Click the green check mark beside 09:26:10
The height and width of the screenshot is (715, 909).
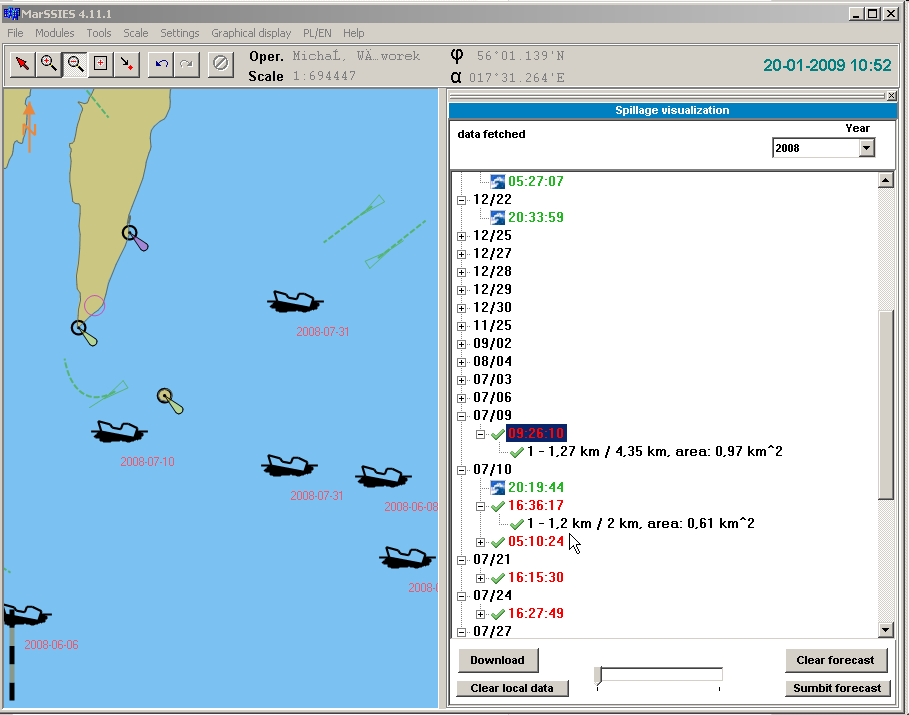(497, 434)
